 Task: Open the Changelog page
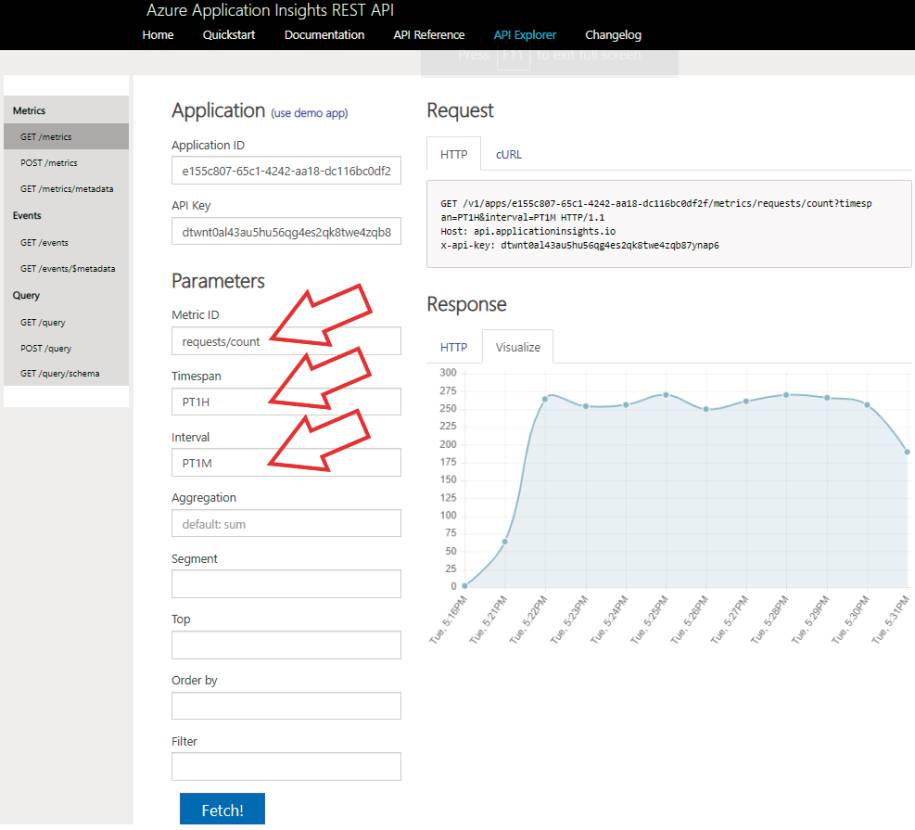point(613,35)
